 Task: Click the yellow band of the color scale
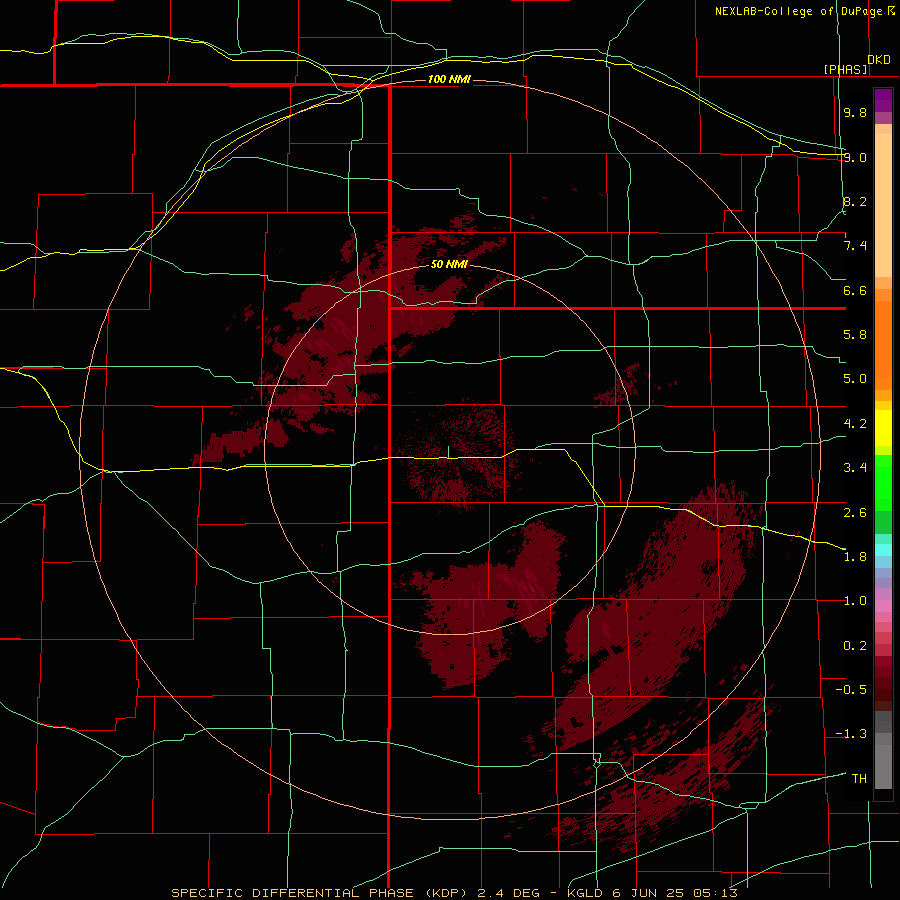(883, 428)
